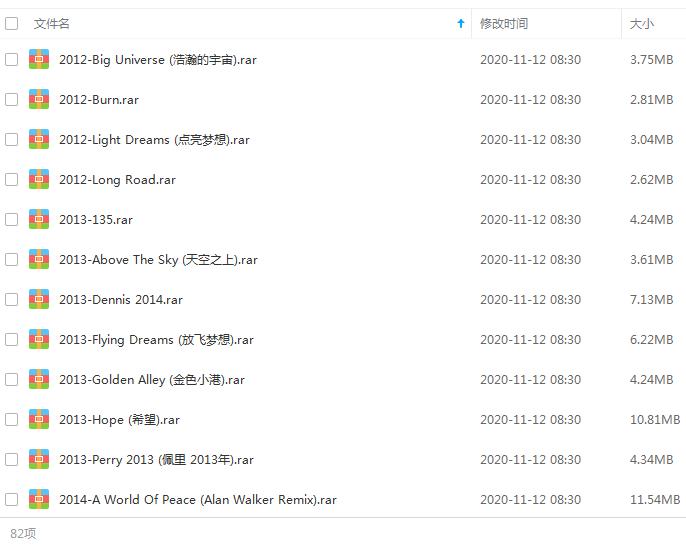The image size is (686, 545).
Task: Click the 3.04MB size value
Action: (651, 140)
